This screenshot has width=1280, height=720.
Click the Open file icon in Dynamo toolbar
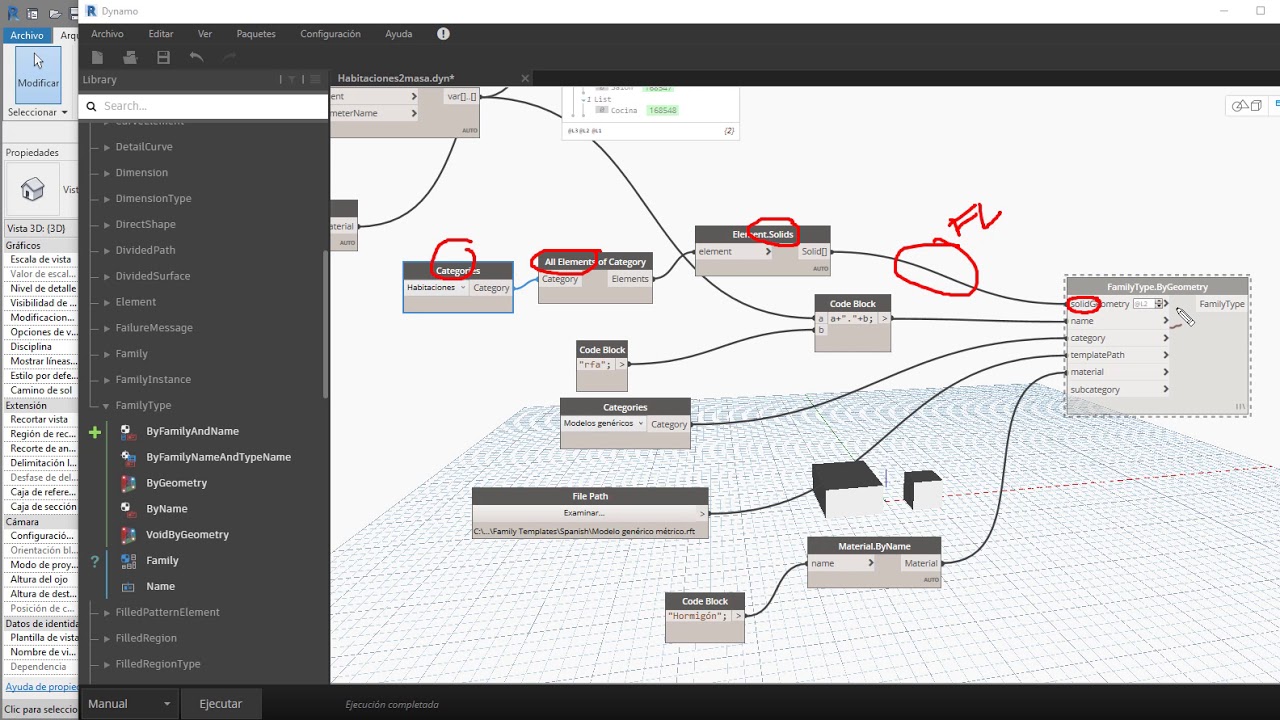(130, 58)
